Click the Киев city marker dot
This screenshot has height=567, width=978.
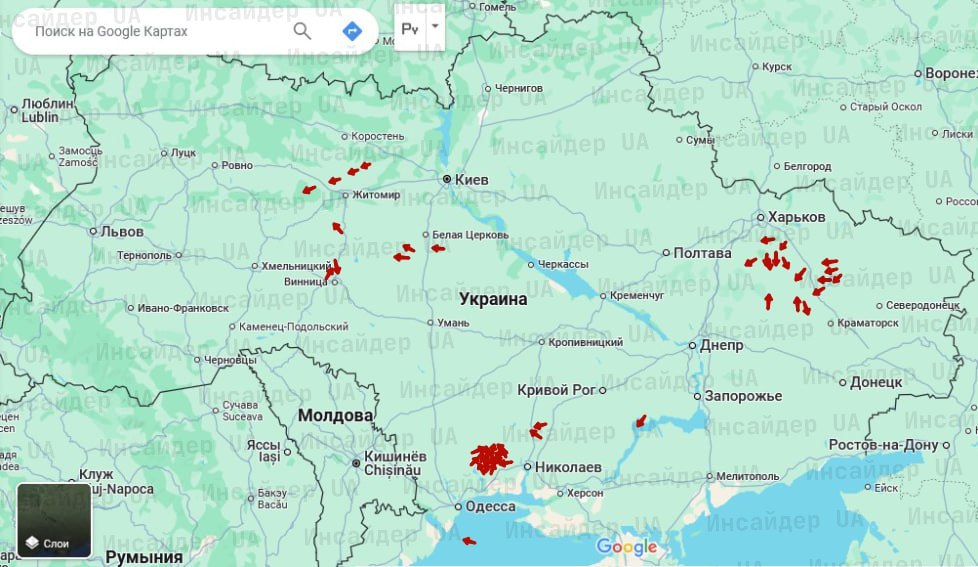tap(448, 179)
